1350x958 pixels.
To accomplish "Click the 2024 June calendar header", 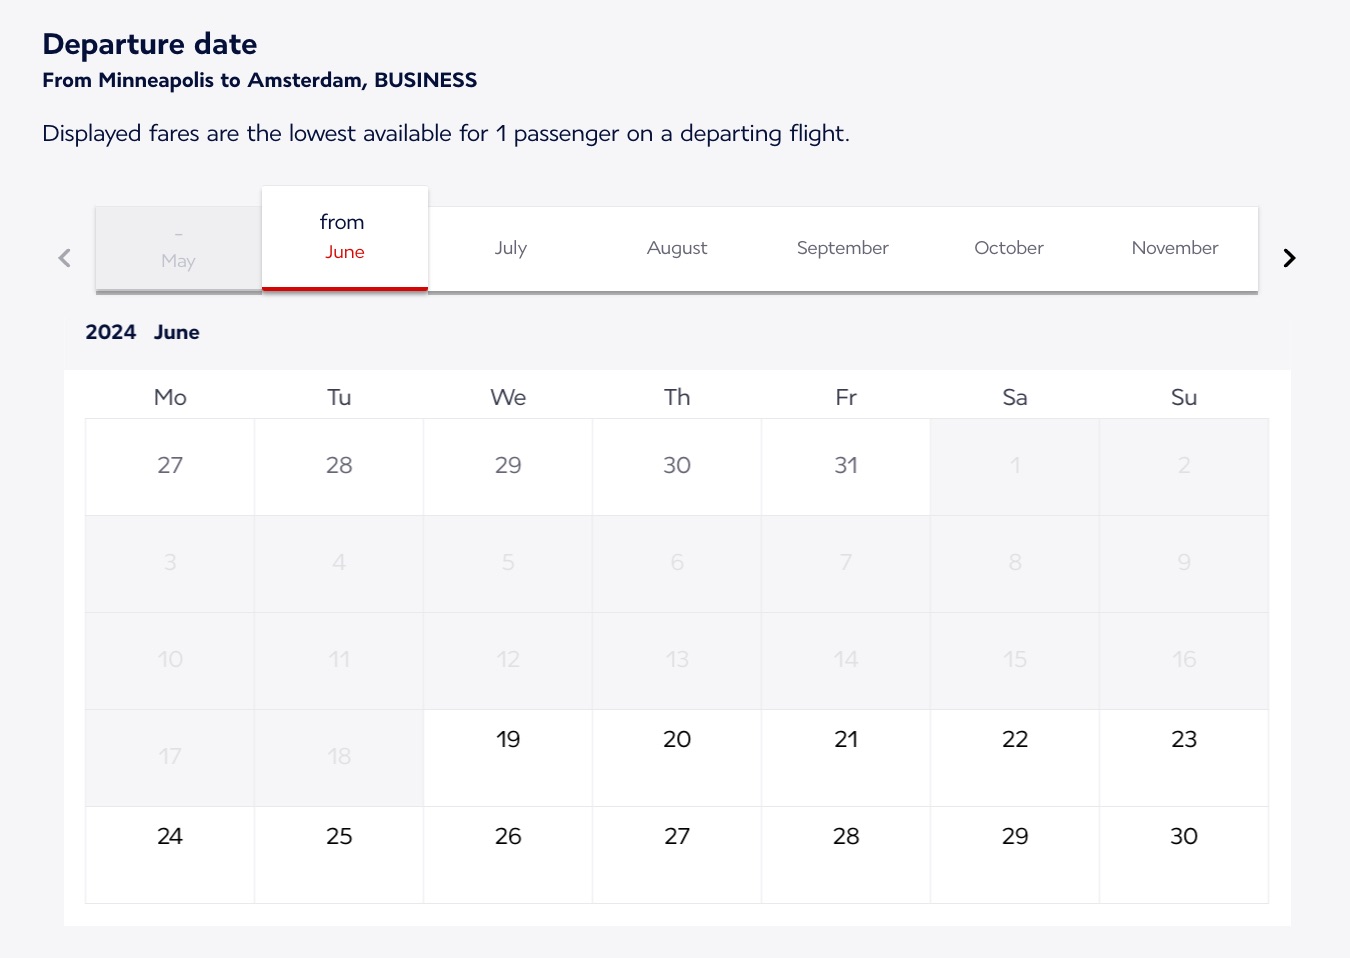I will point(143,332).
